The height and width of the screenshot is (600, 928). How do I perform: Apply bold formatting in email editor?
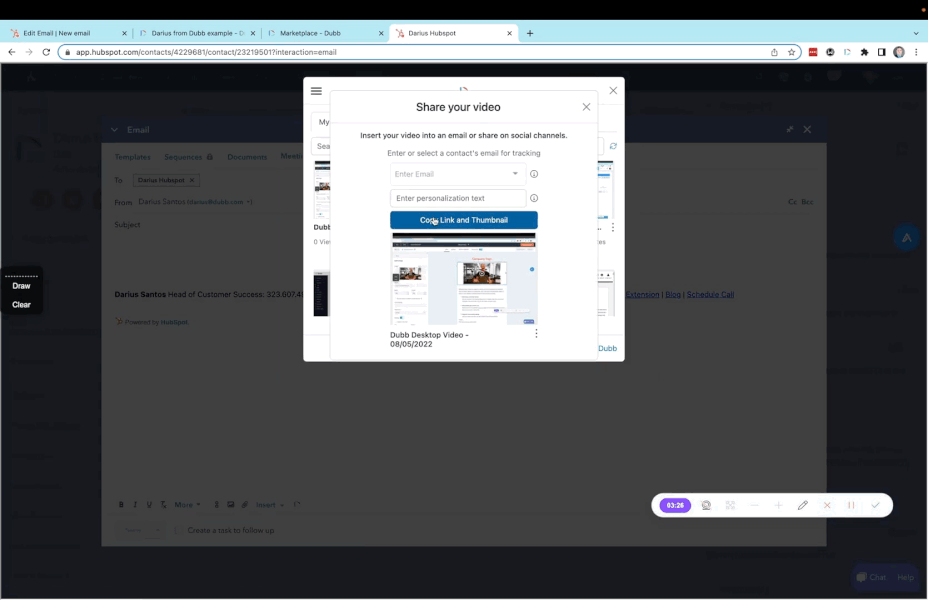pyautogui.click(x=121, y=505)
